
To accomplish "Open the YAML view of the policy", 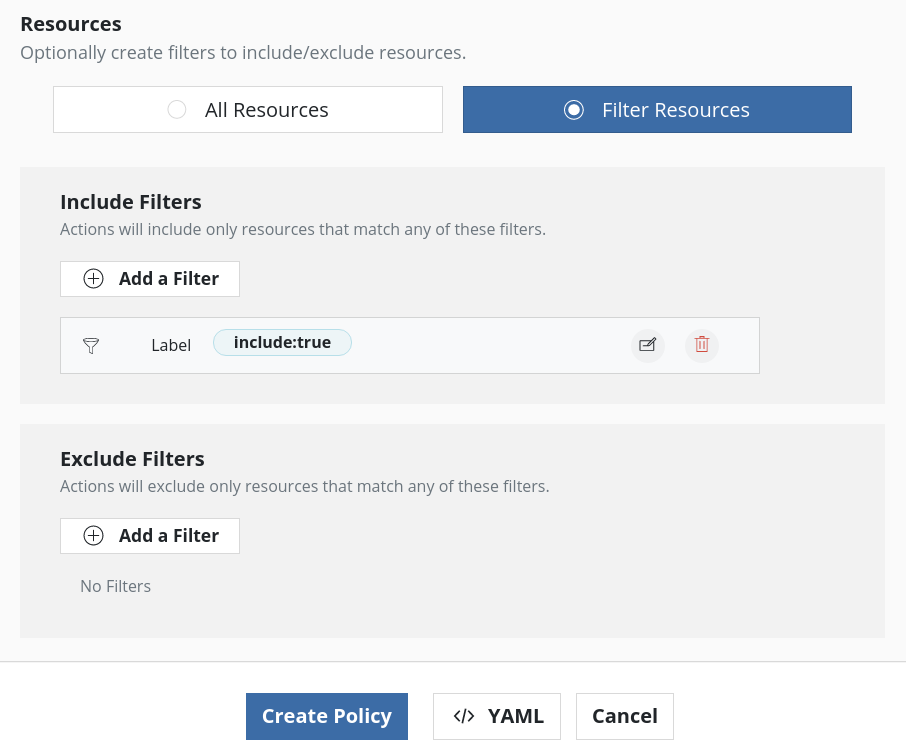I will [x=497, y=716].
